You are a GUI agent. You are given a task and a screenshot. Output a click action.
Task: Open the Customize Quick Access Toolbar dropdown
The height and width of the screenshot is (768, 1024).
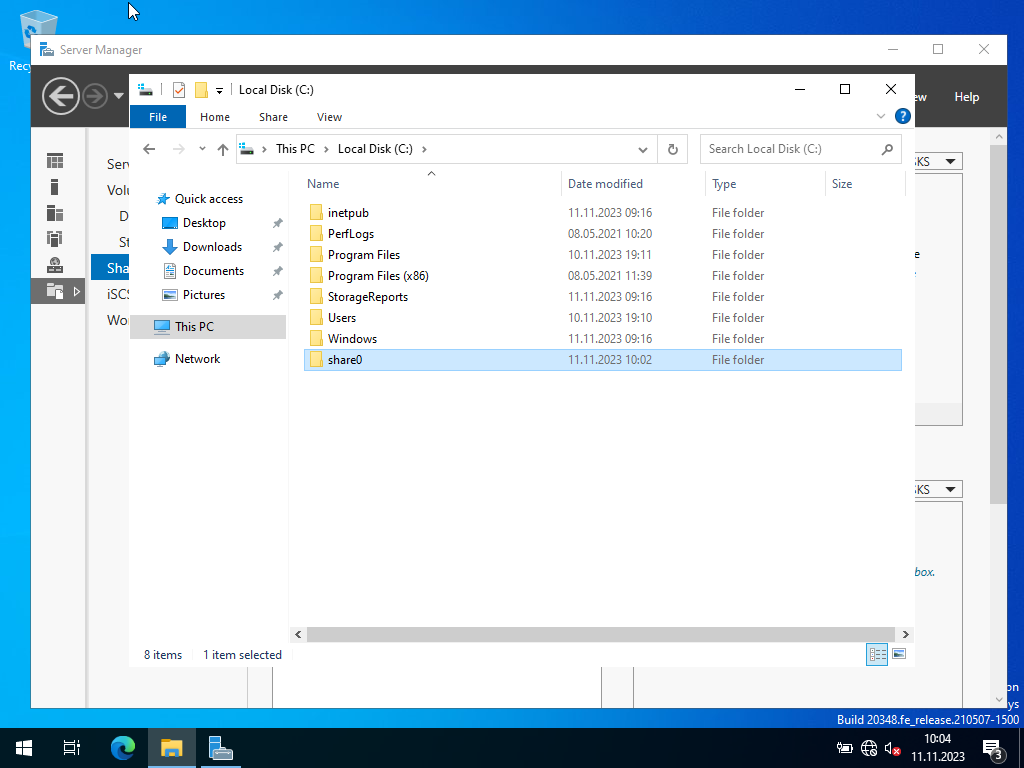point(220,90)
